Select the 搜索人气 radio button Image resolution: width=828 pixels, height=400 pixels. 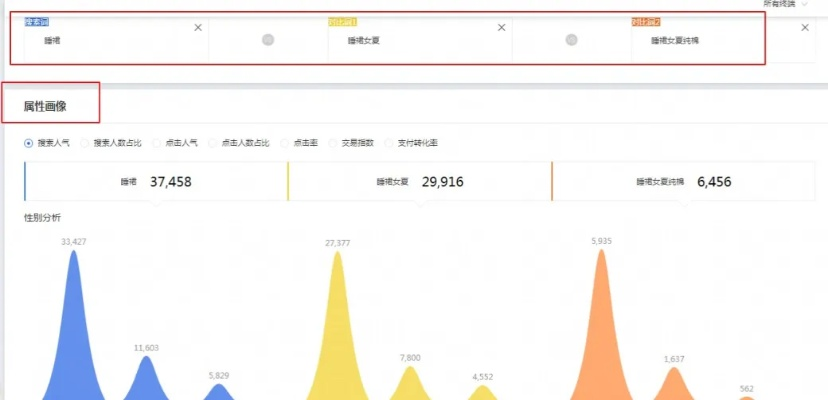[x=29, y=143]
